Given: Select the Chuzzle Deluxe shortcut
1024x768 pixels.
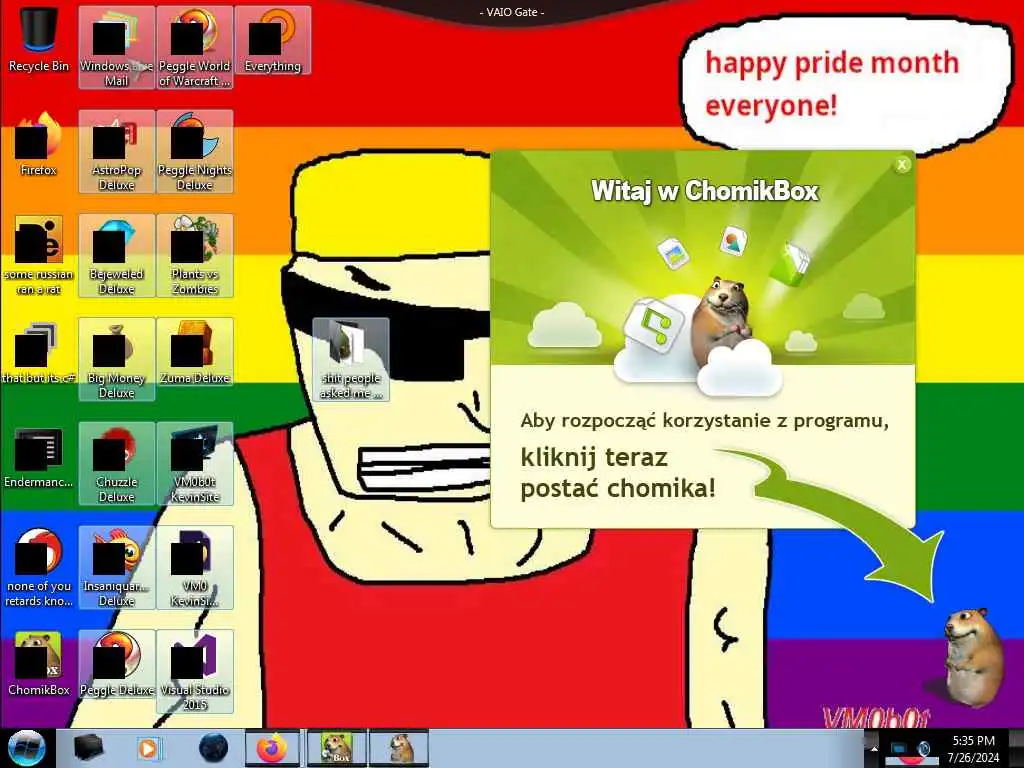Looking at the screenshot, I should (x=116, y=463).
